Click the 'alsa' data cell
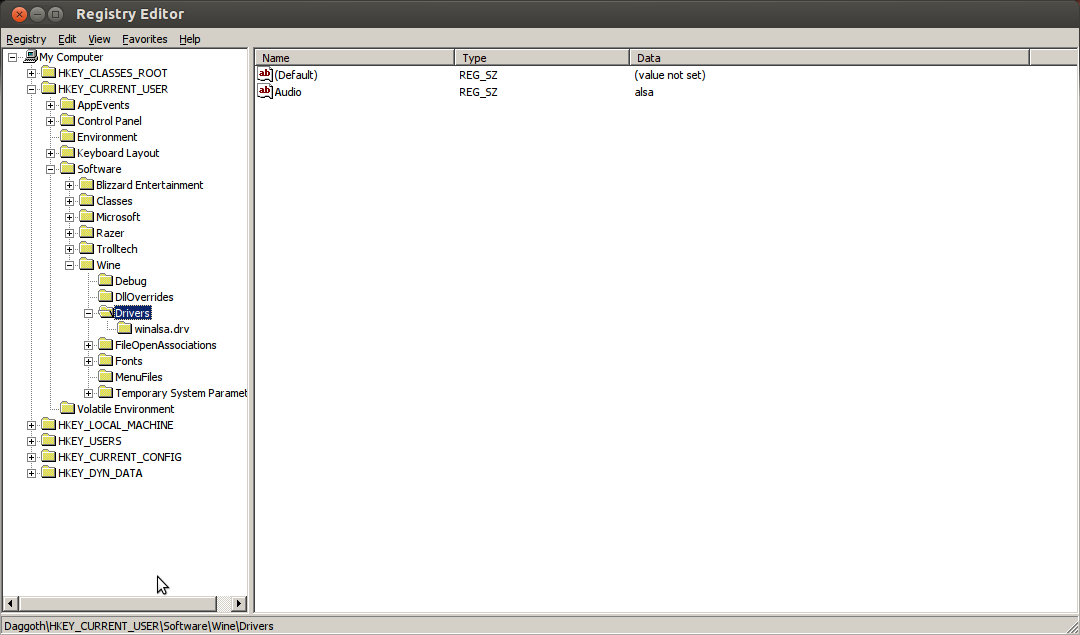The width and height of the screenshot is (1080, 635). coord(644,92)
